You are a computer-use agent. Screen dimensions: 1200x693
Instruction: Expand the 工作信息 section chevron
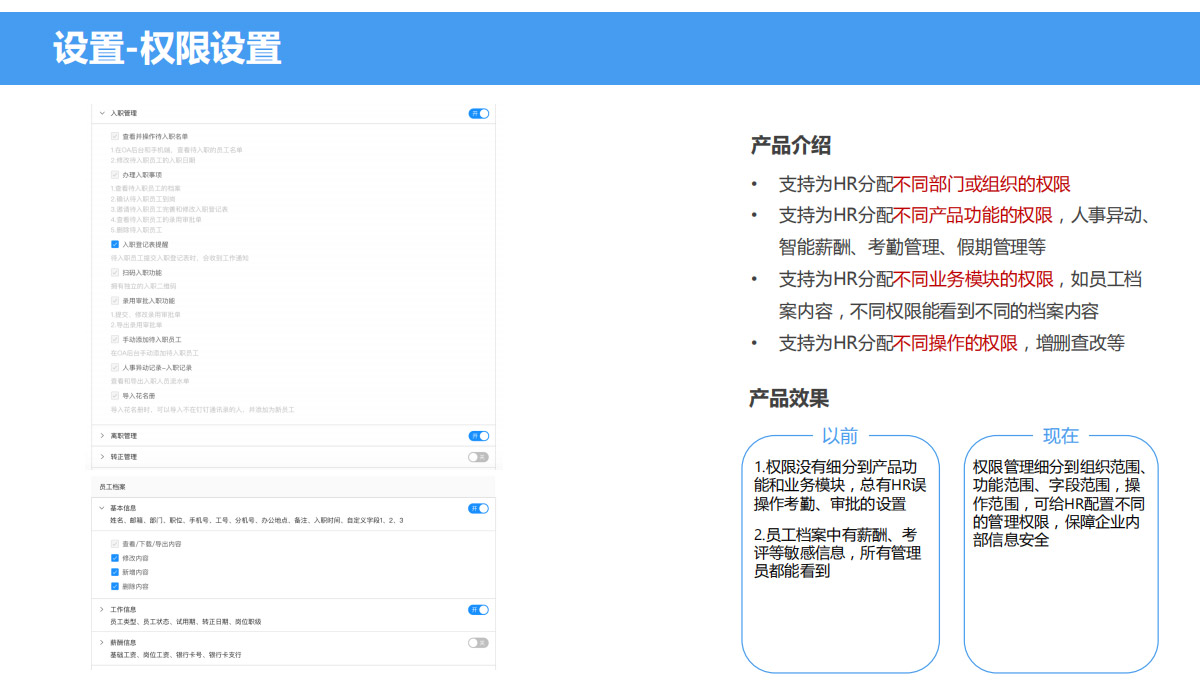(x=102, y=609)
